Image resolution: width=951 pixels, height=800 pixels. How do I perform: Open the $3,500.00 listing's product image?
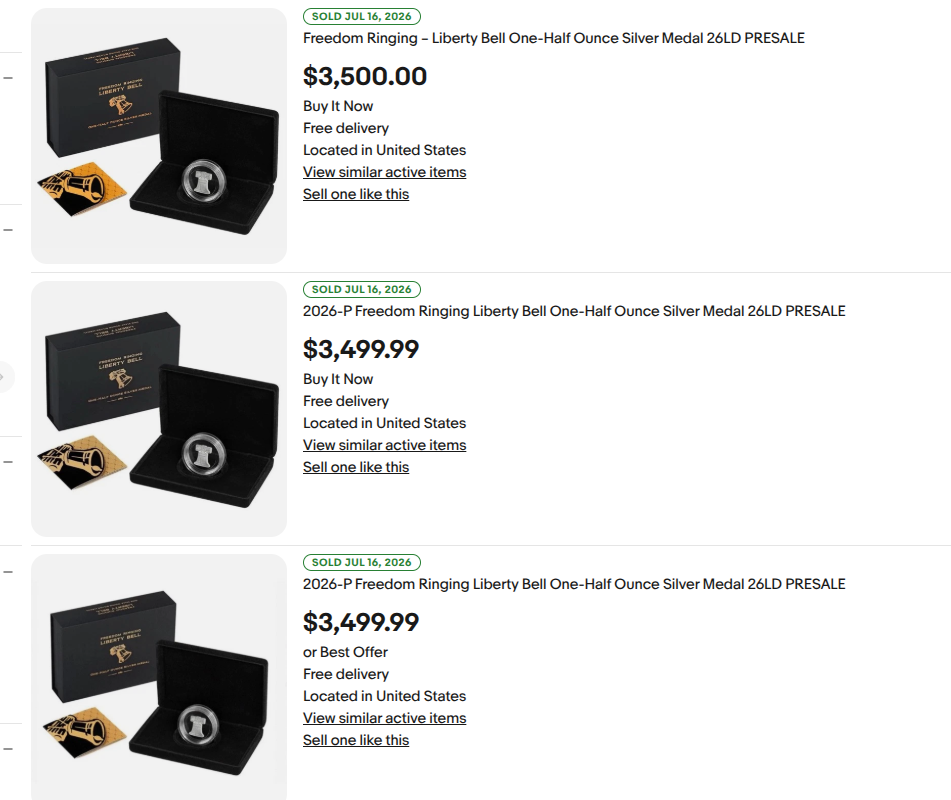pyautogui.click(x=159, y=136)
